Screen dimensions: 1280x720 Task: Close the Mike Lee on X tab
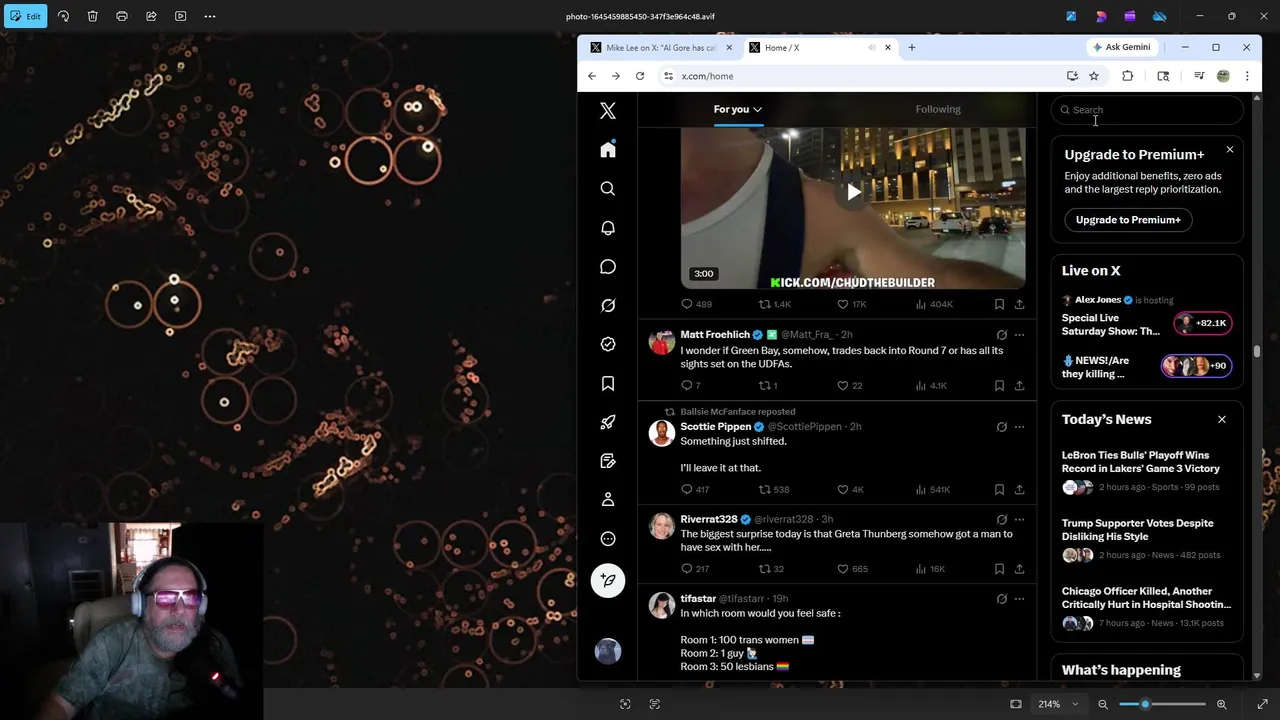tap(729, 47)
